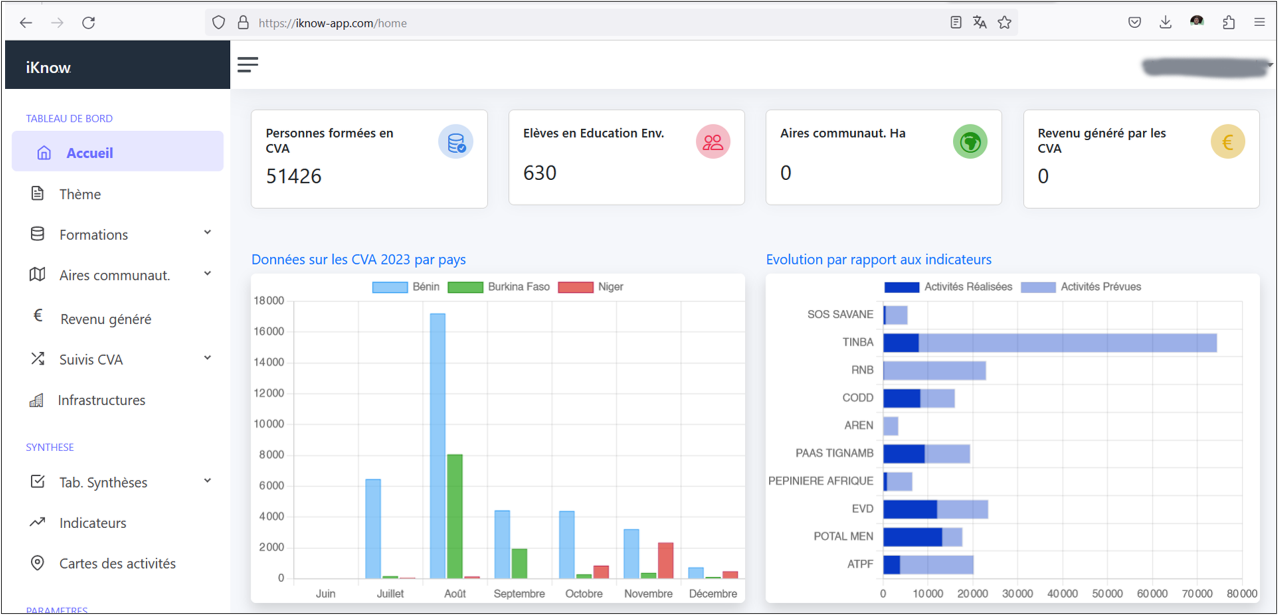Toggle the red Niger legend swatch
Screen dimensions: 1278x615
pyautogui.click(x=575, y=287)
